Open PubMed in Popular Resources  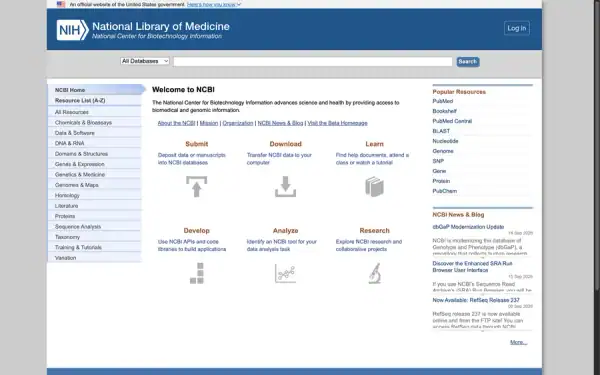pyautogui.click(x=443, y=101)
